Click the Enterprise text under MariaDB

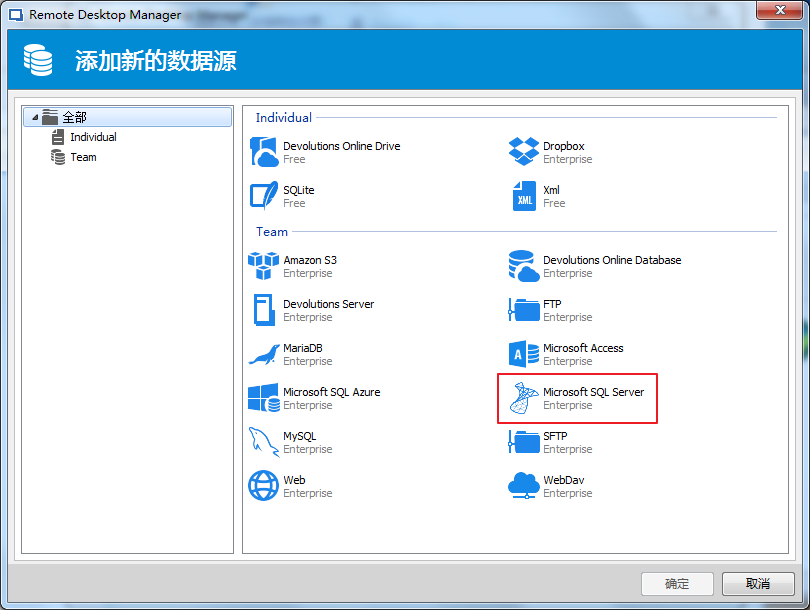[308, 361]
